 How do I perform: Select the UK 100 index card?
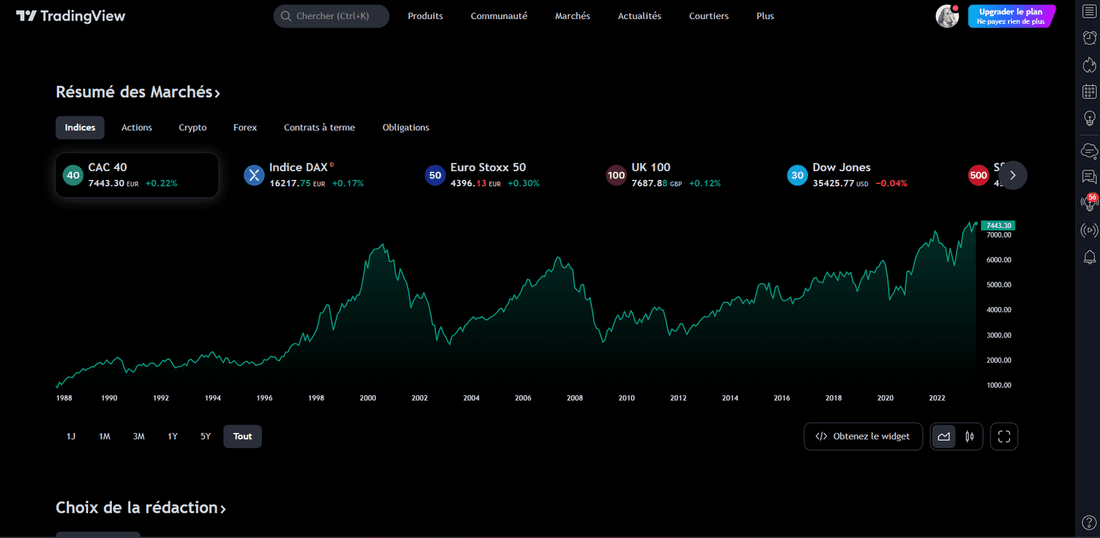(680, 175)
